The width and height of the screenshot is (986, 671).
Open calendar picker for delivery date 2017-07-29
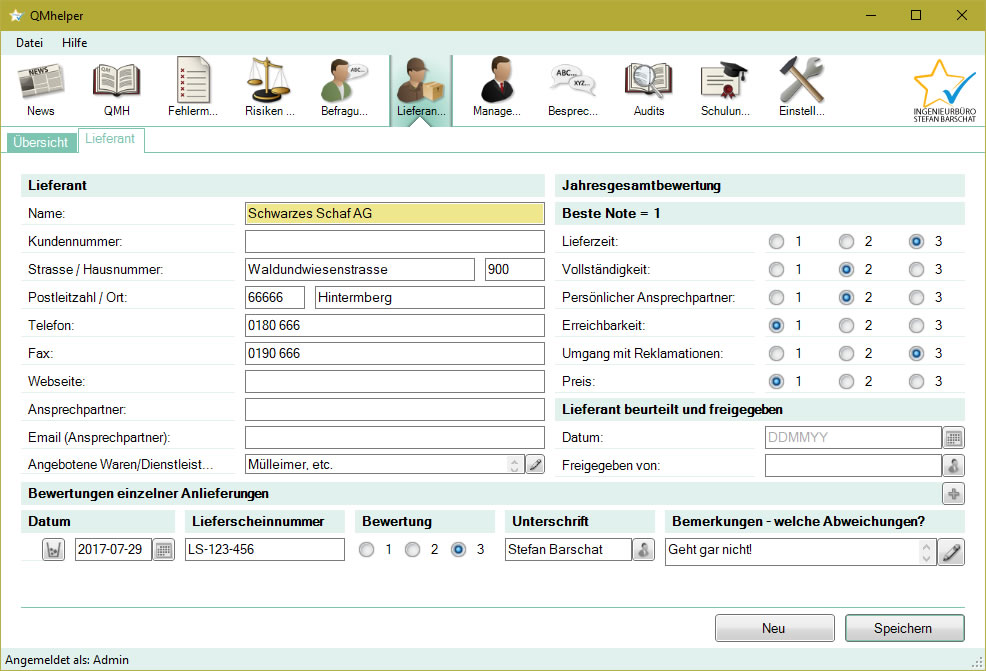(x=163, y=550)
